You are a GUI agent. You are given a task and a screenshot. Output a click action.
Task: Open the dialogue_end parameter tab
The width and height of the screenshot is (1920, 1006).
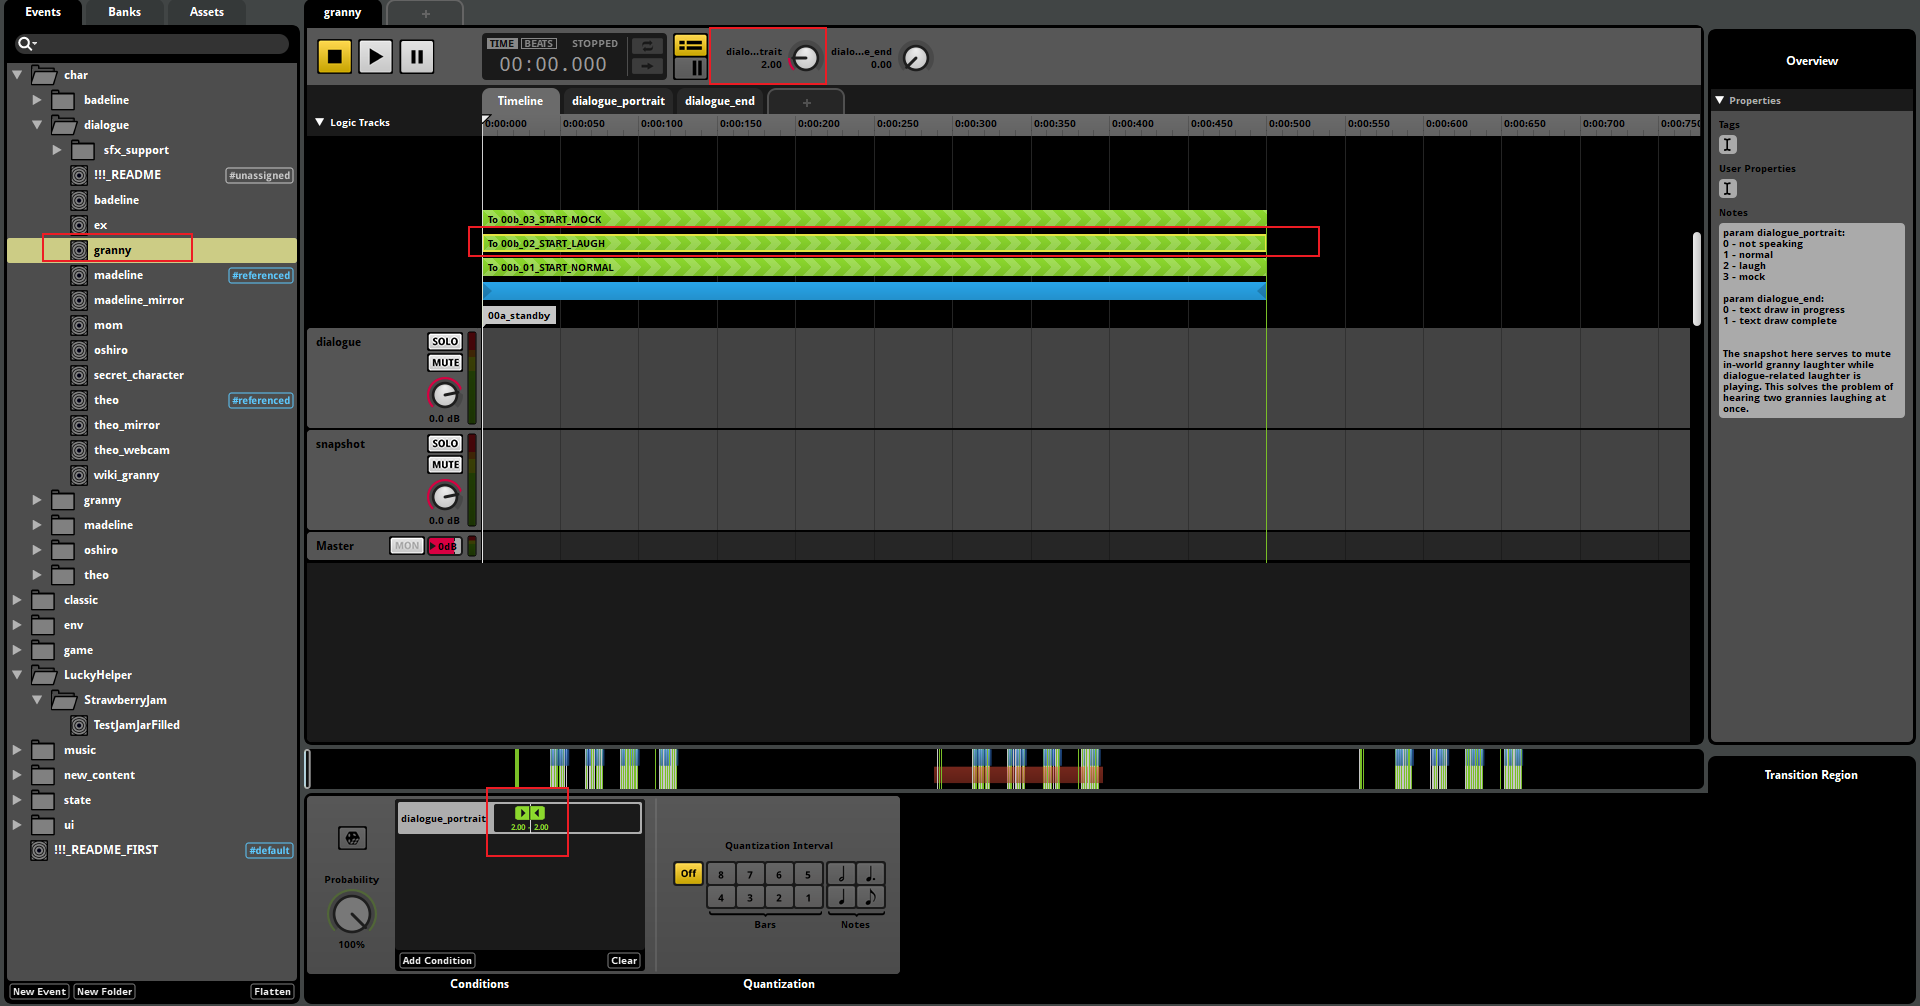click(x=719, y=101)
